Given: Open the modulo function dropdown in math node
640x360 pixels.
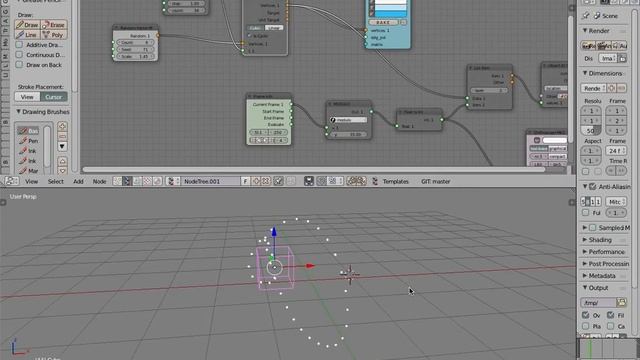Looking at the screenshot, I should coord(348,120).
